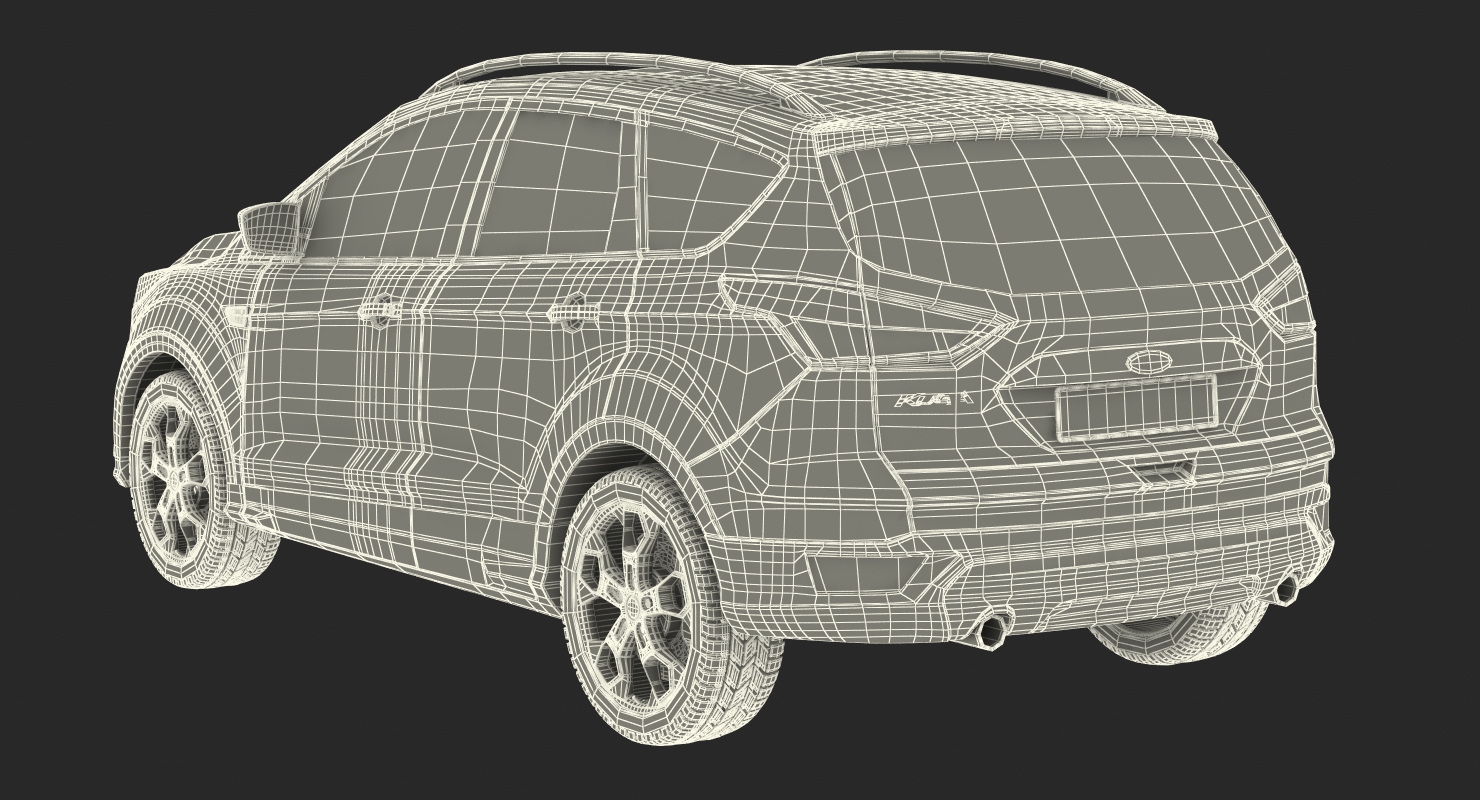Select the front door handle

point(382,309)
